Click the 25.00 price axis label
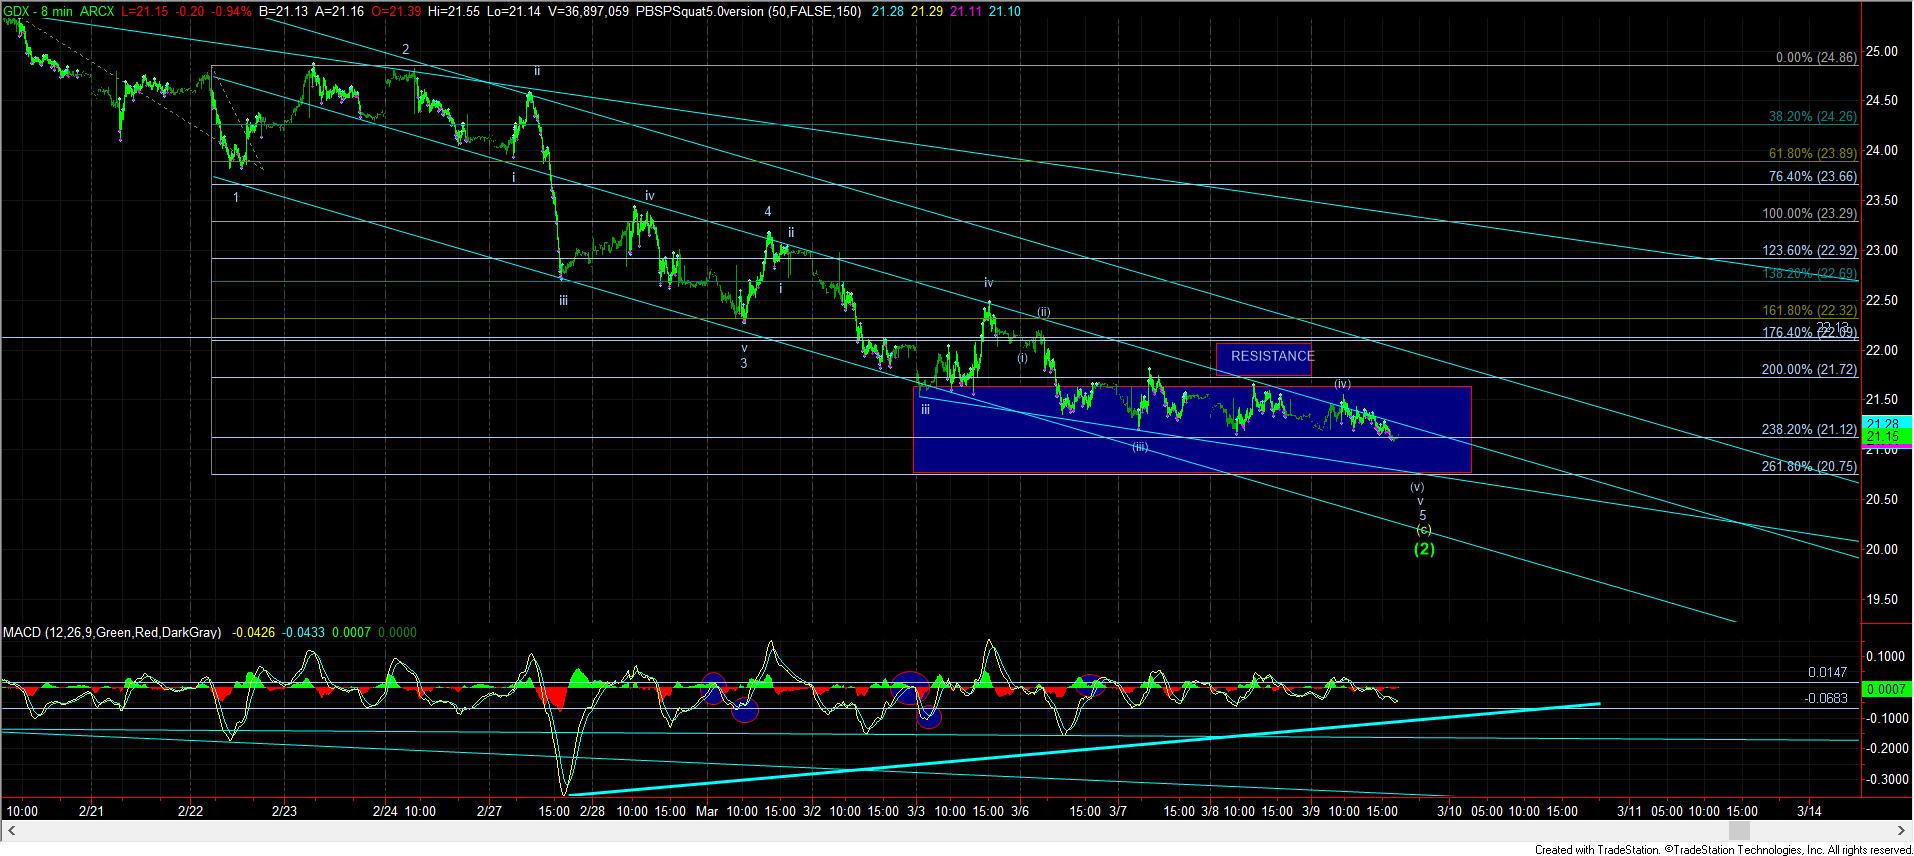The height and width of the screenshot is (856, 1914). (x=1883, y=51)
